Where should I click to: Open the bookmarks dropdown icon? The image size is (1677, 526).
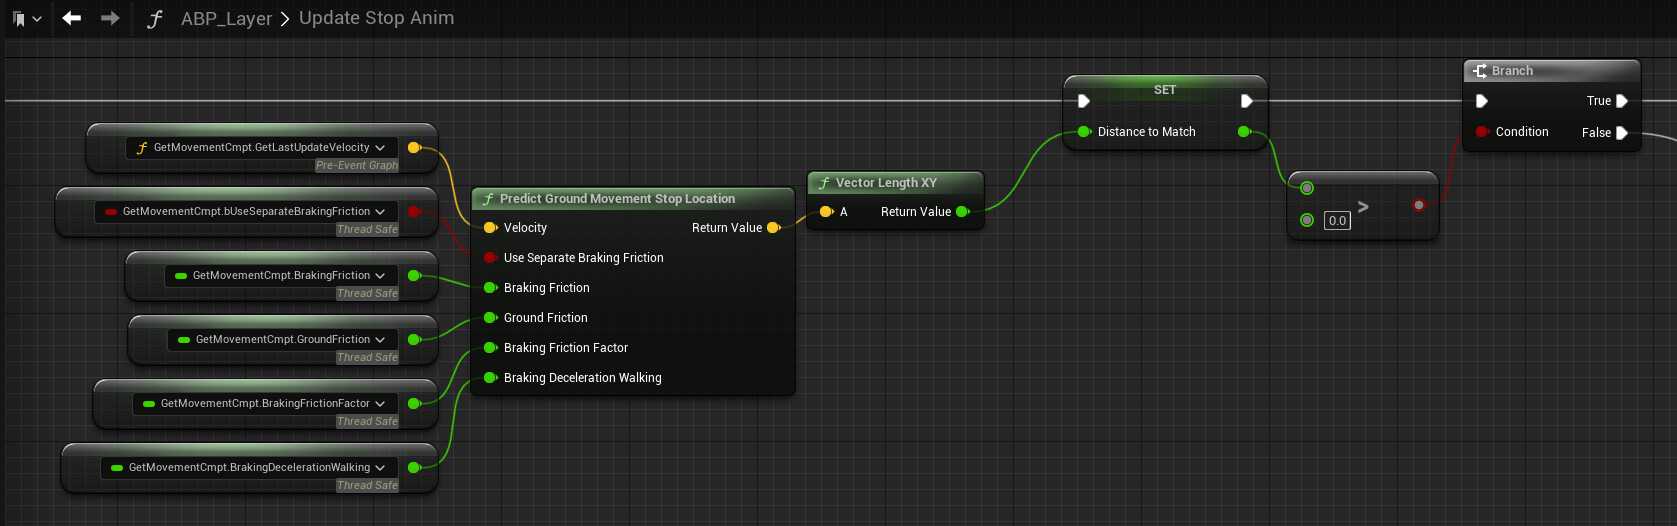point(27,19)
